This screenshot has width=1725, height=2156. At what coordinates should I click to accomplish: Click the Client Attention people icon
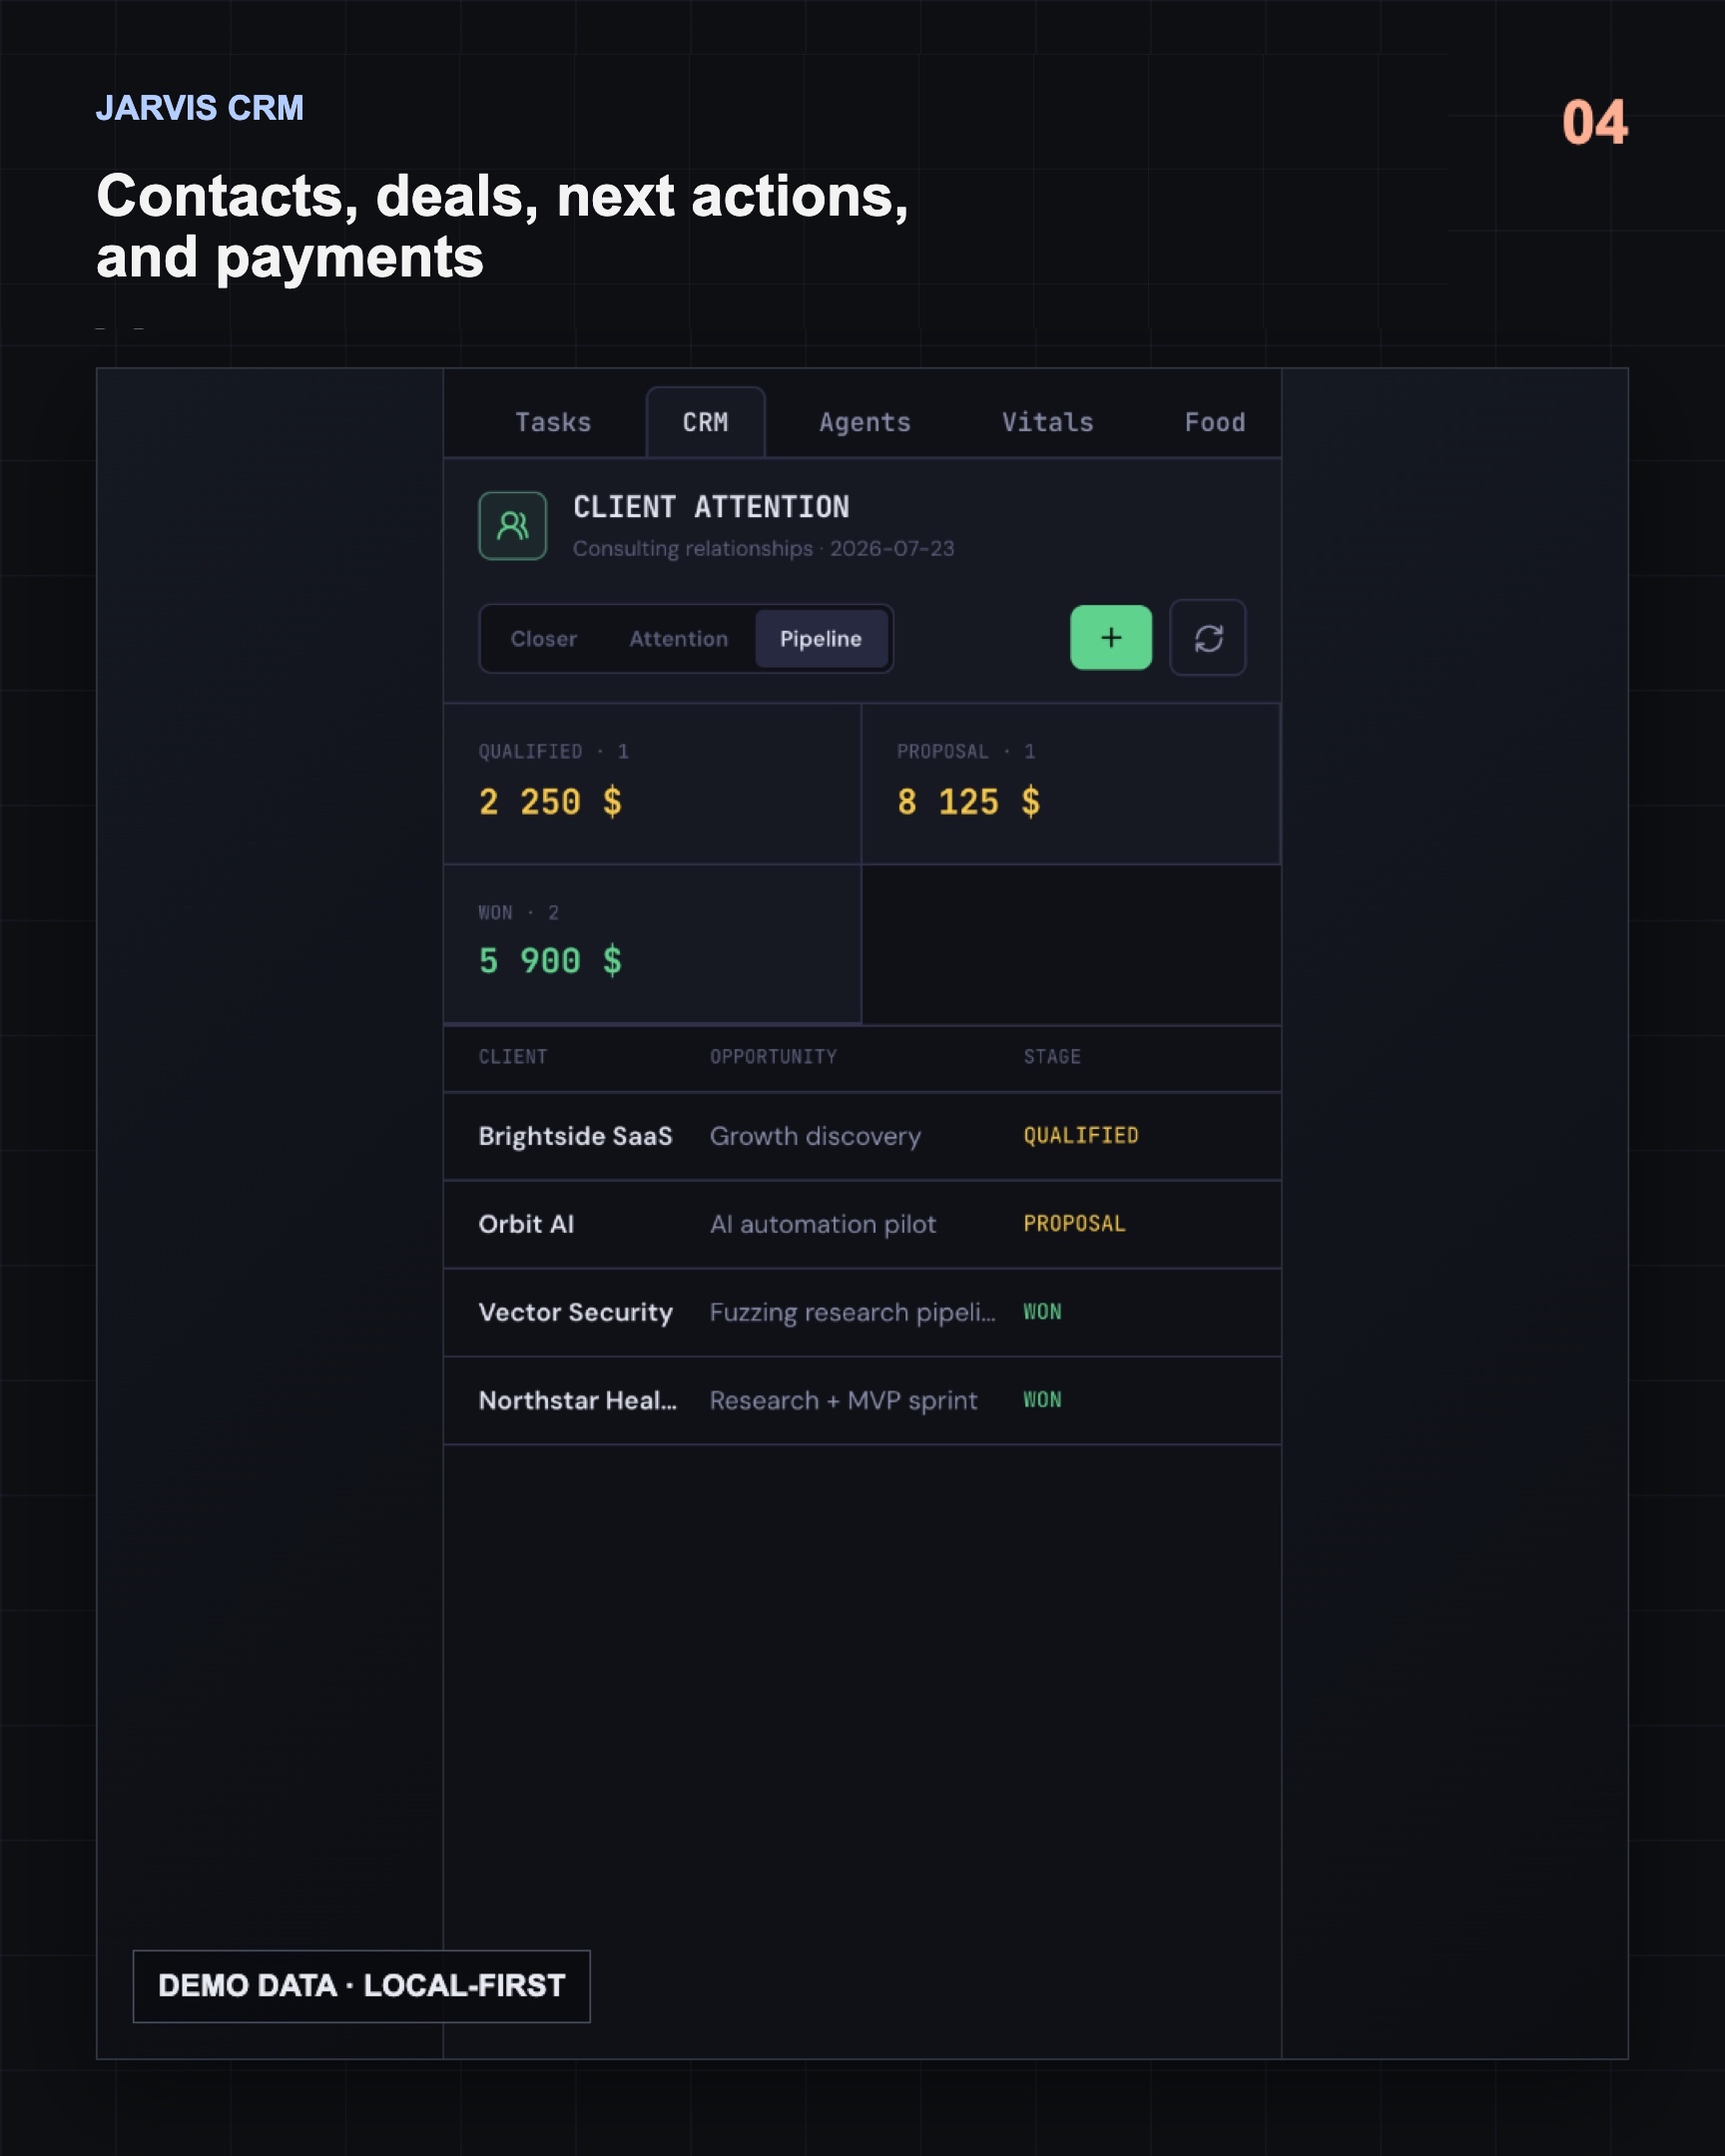[512, 525]
